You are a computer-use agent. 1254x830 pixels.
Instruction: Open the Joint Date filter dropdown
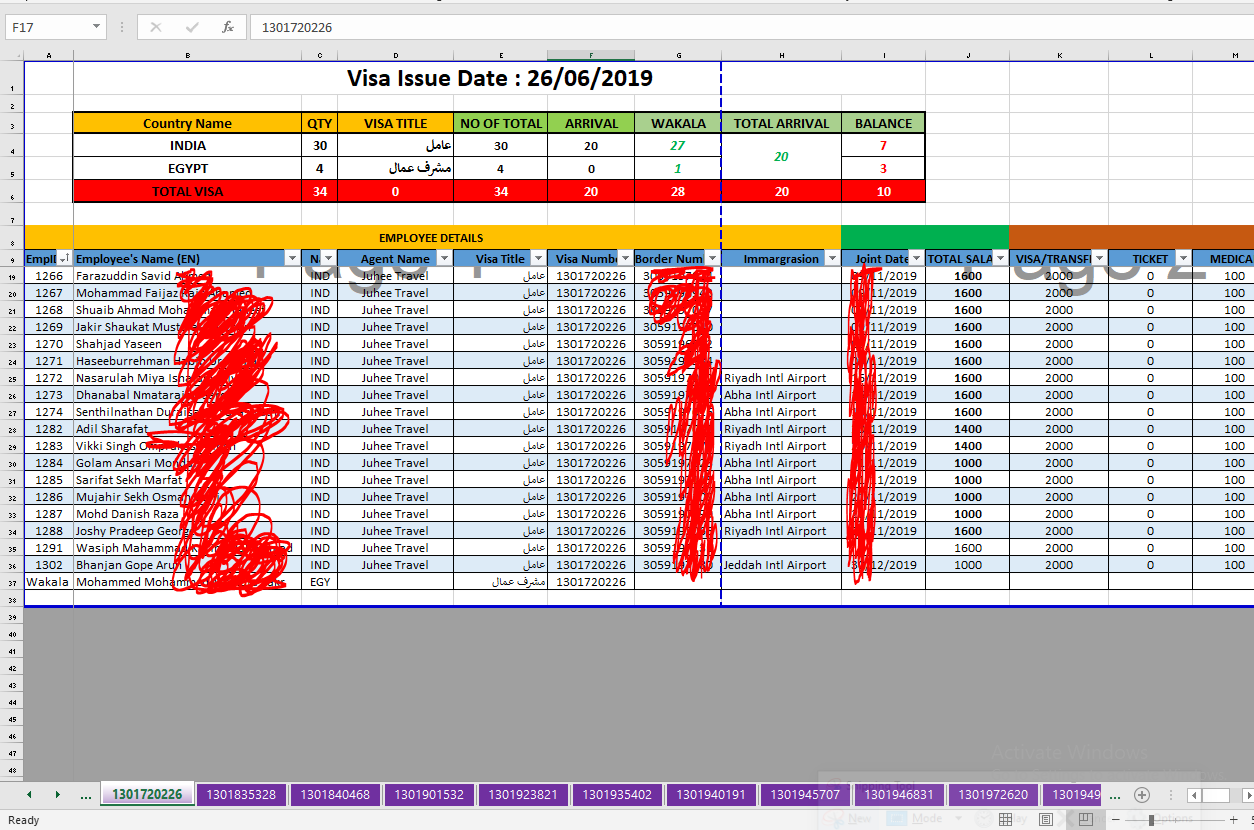coord(916,259)
